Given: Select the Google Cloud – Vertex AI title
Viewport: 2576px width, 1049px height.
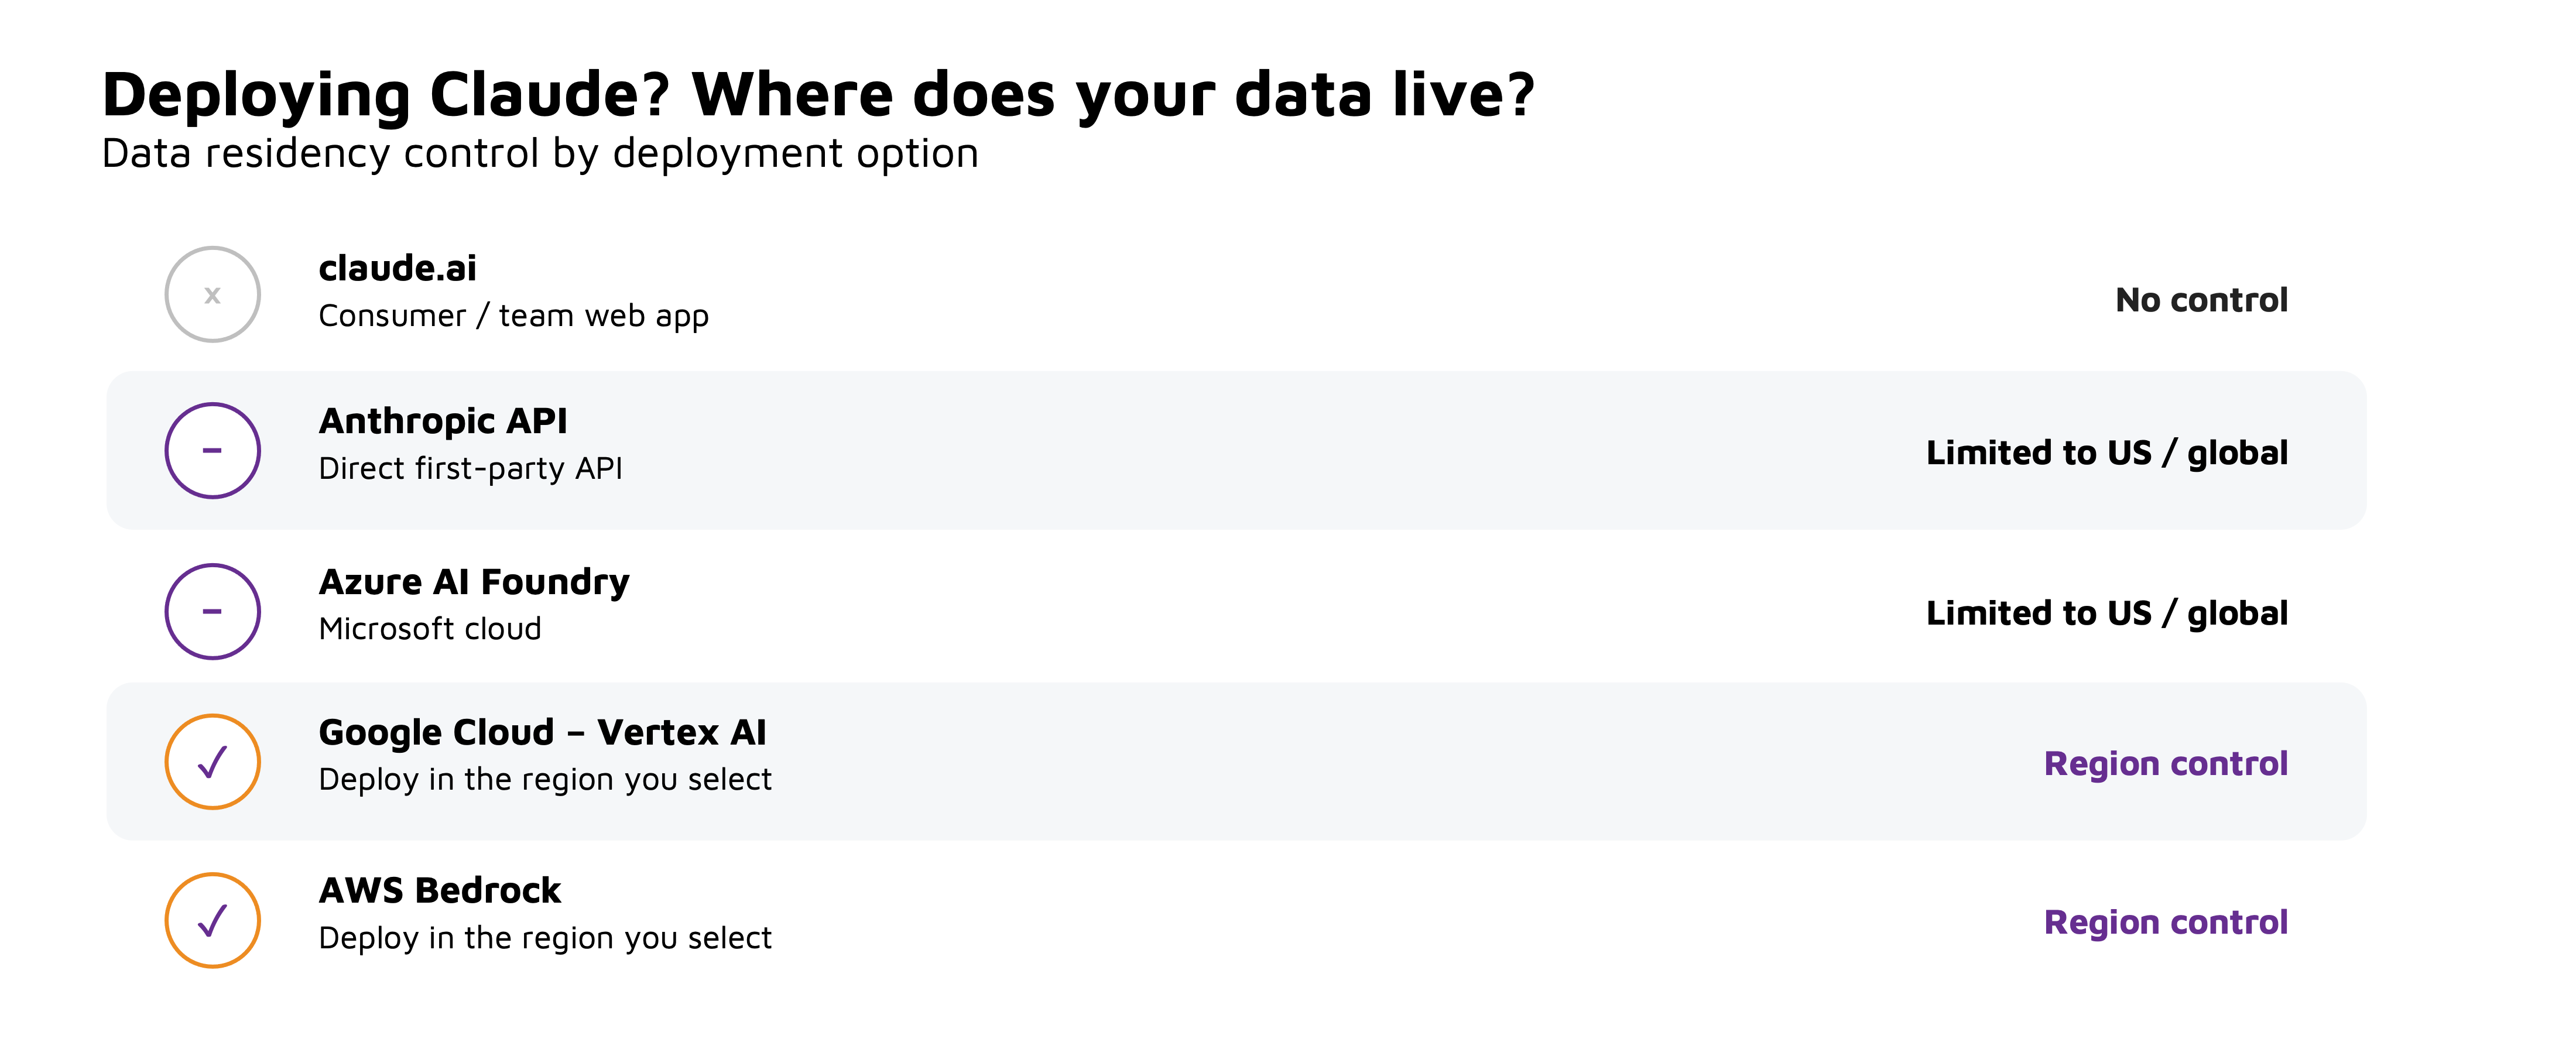Looking at the screenshot, I should click(543, 733).
